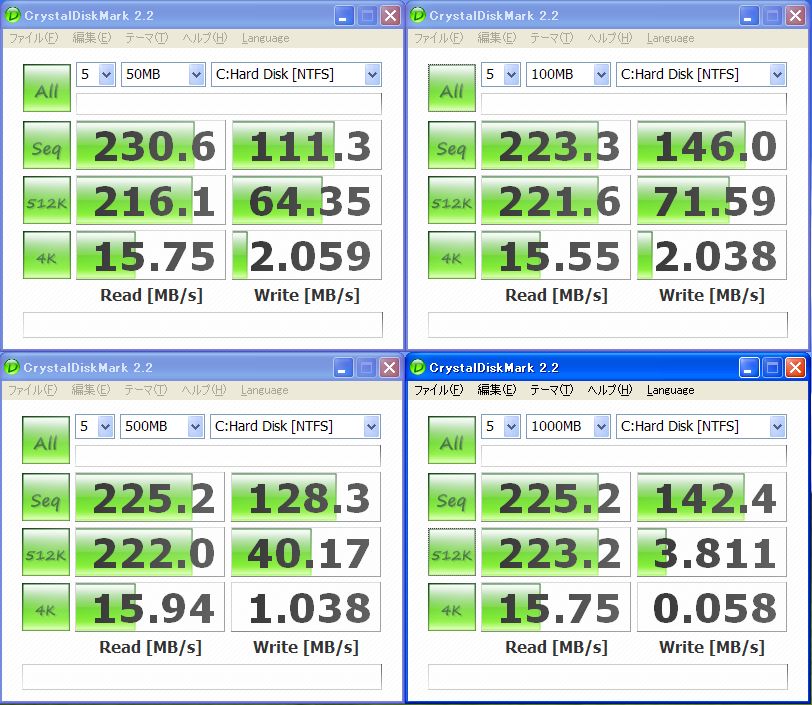Click the 64.35 write result

307,200
